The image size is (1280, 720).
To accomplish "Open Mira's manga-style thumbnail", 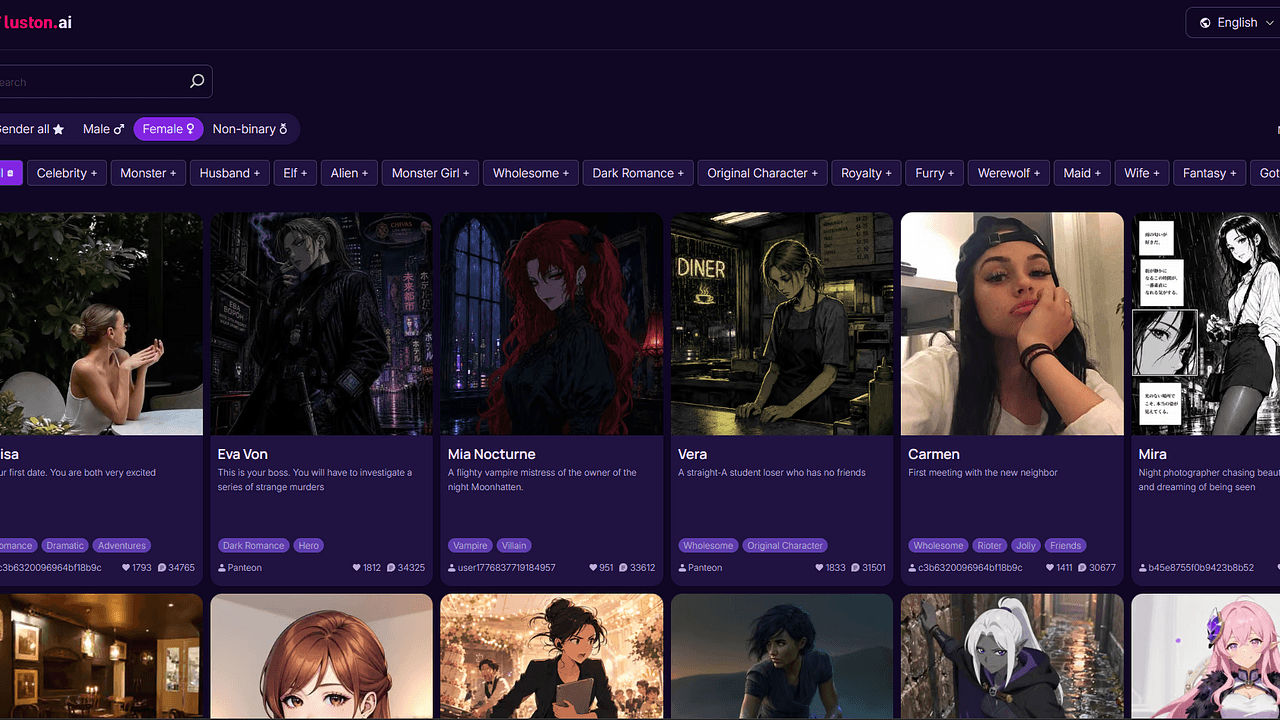I will tap(1206, 323).
